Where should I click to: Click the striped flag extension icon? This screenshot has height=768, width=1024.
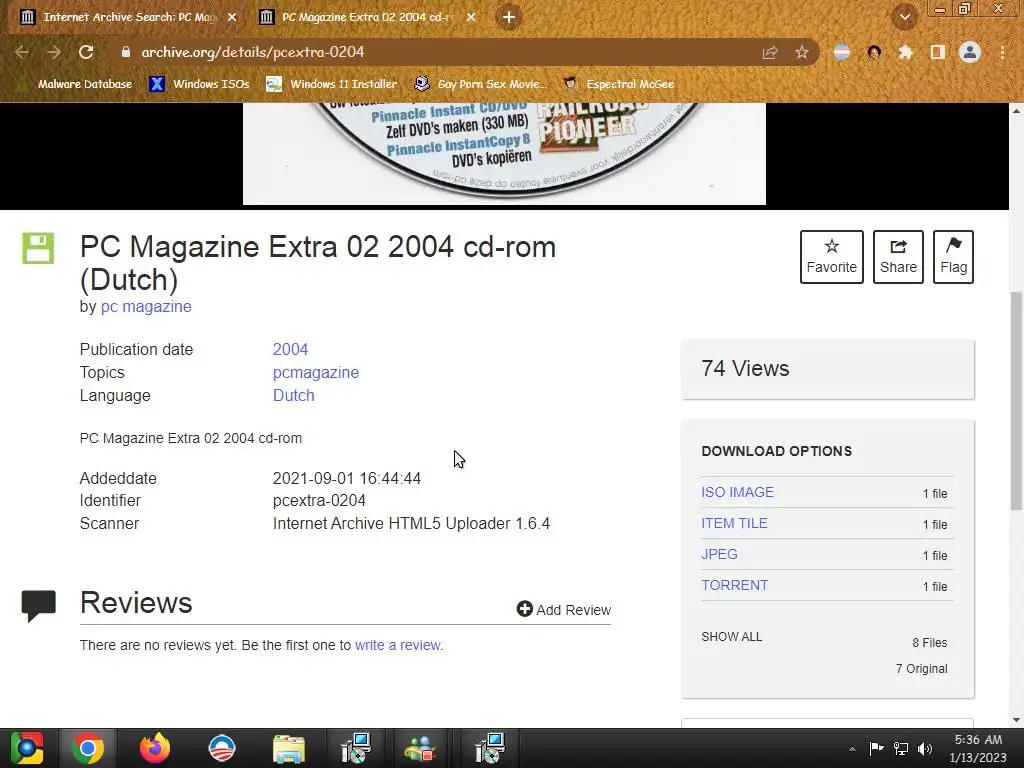point(842,52)
